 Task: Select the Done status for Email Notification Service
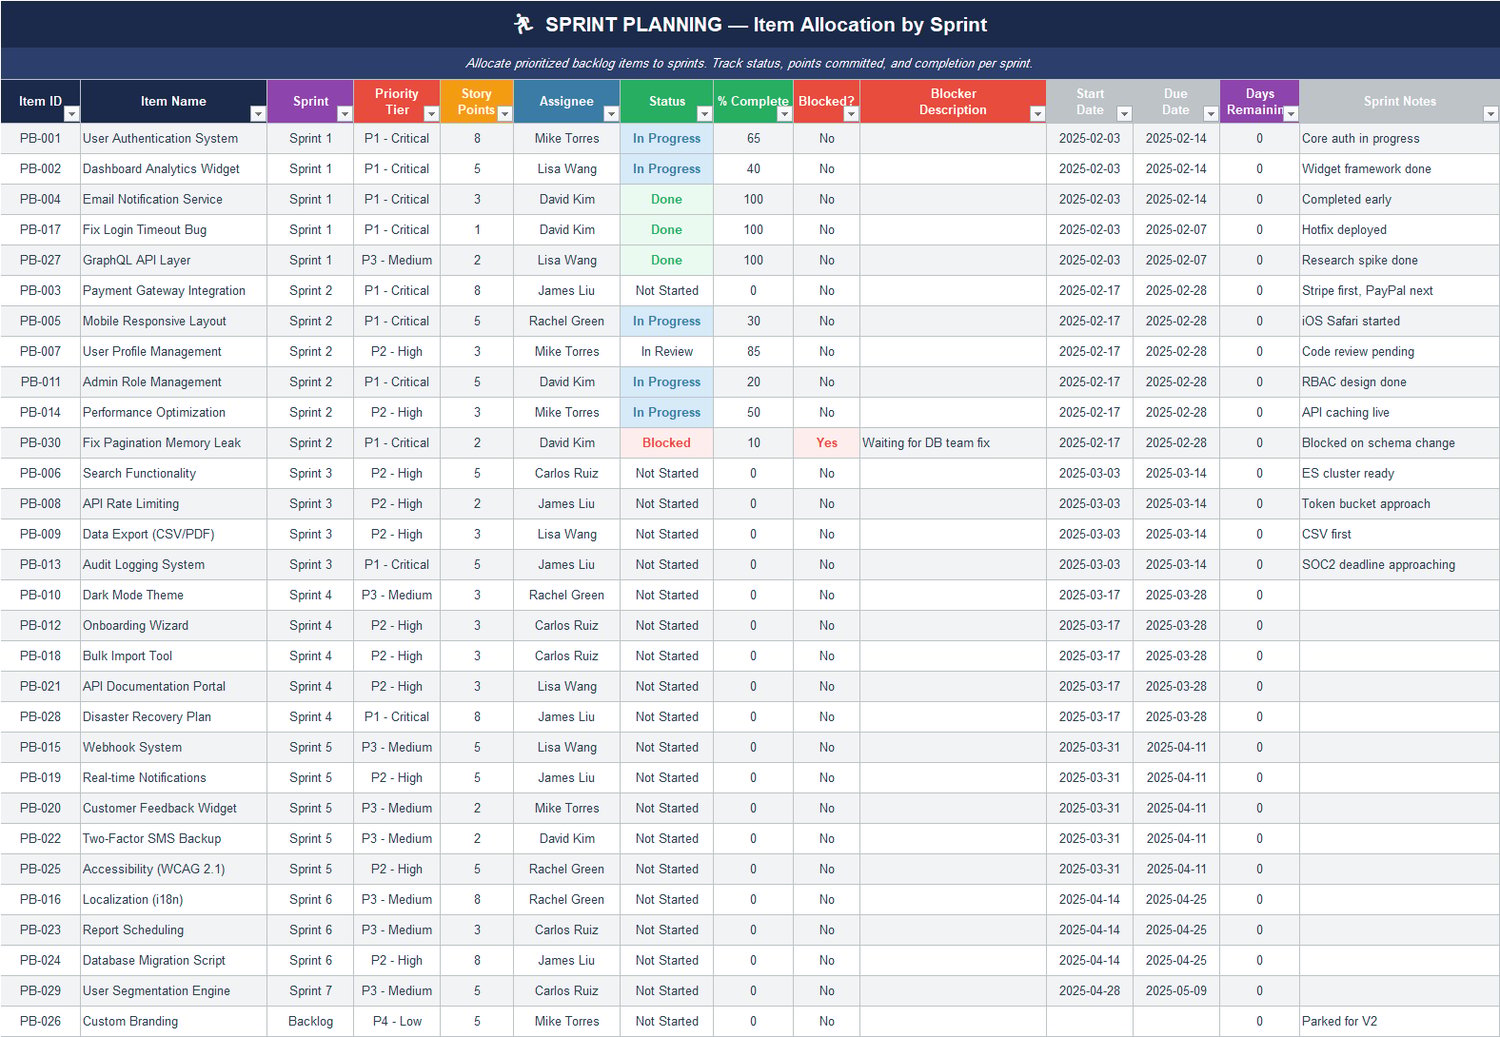[x=667, y=199]
